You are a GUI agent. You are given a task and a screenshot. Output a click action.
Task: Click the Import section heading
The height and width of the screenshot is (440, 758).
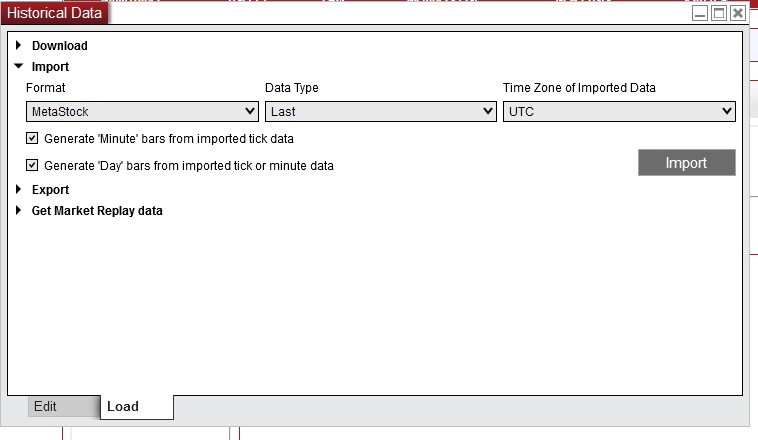51,67
